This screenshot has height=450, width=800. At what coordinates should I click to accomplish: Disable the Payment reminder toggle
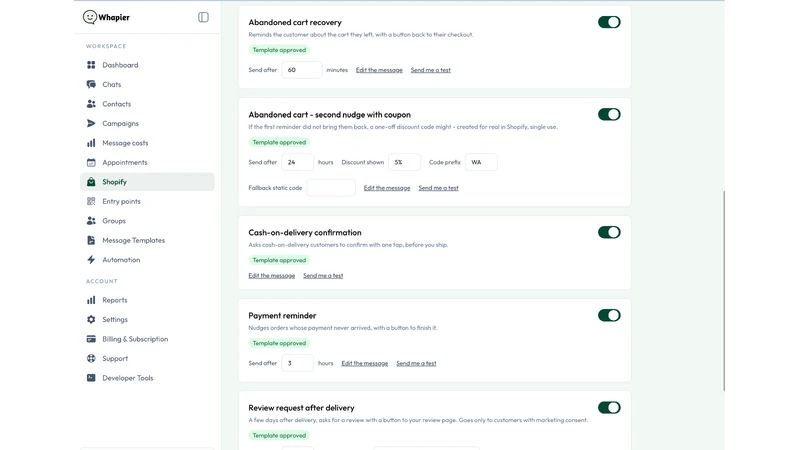609,315
